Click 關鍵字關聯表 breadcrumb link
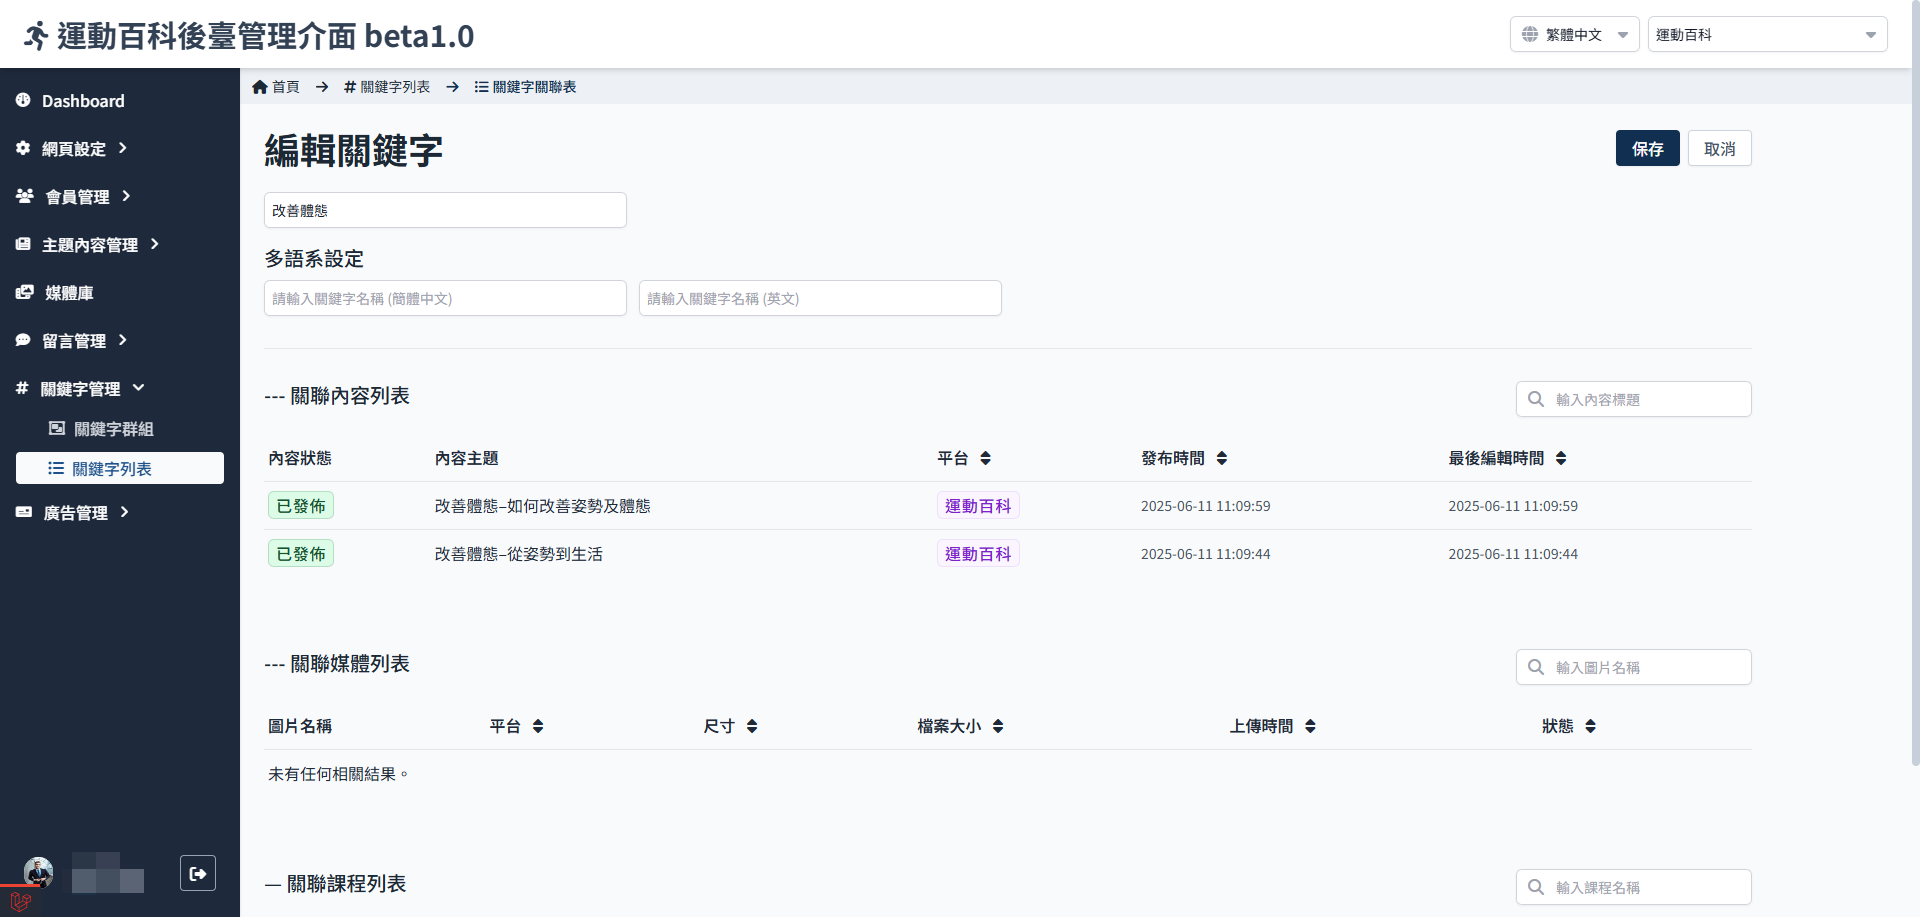 point(525,87)
